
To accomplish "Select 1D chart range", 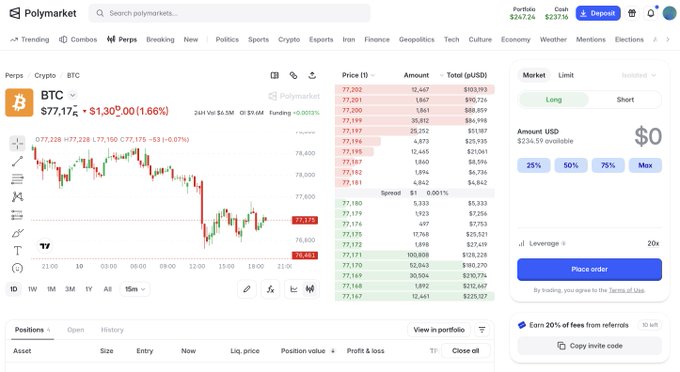I will tap(14, 289).
